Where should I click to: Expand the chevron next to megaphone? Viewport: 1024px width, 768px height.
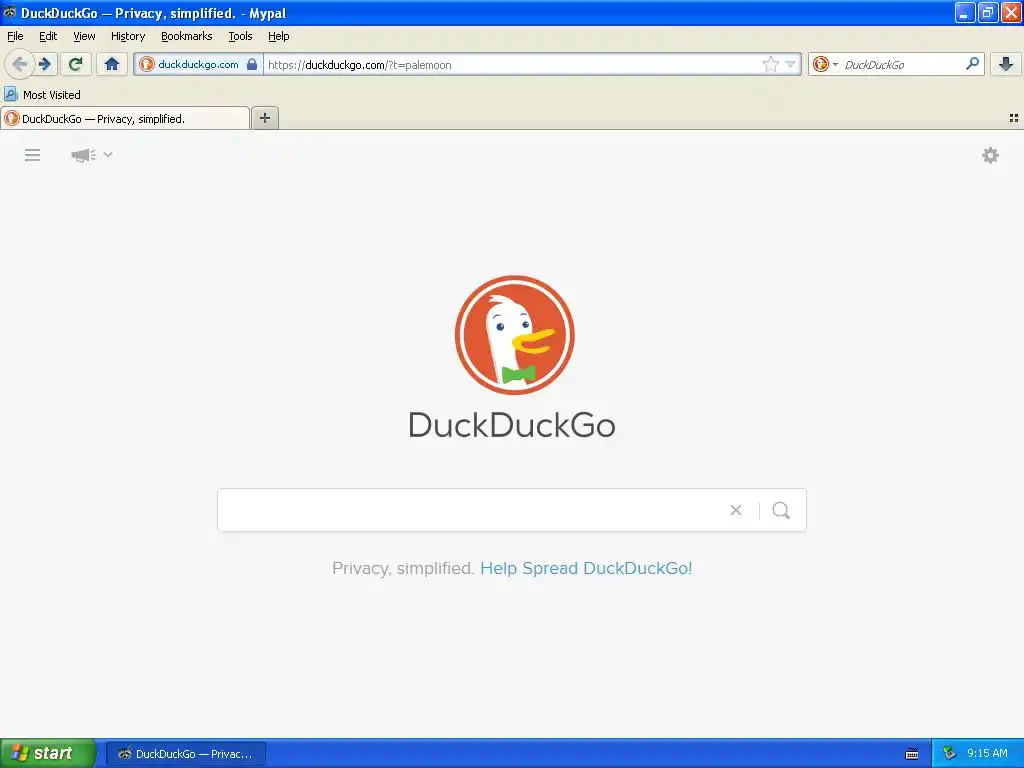[x=108, y=155]
